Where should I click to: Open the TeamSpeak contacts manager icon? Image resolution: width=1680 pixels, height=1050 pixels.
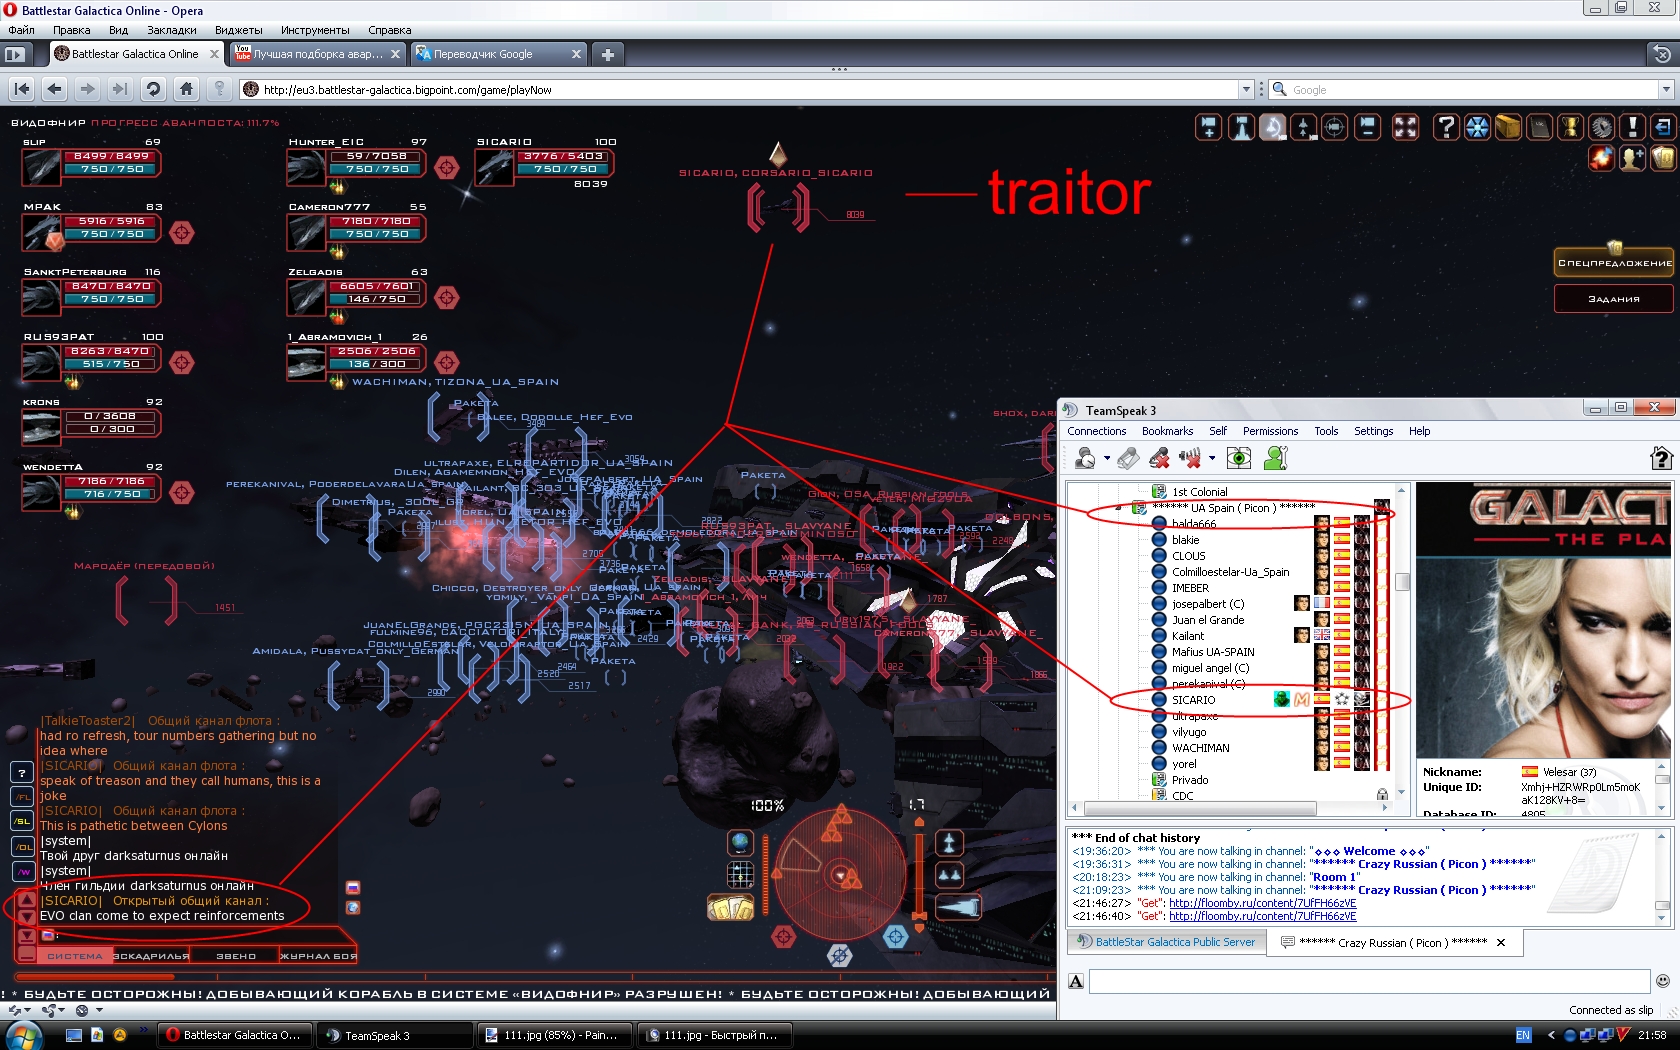tap(1276, 458)
